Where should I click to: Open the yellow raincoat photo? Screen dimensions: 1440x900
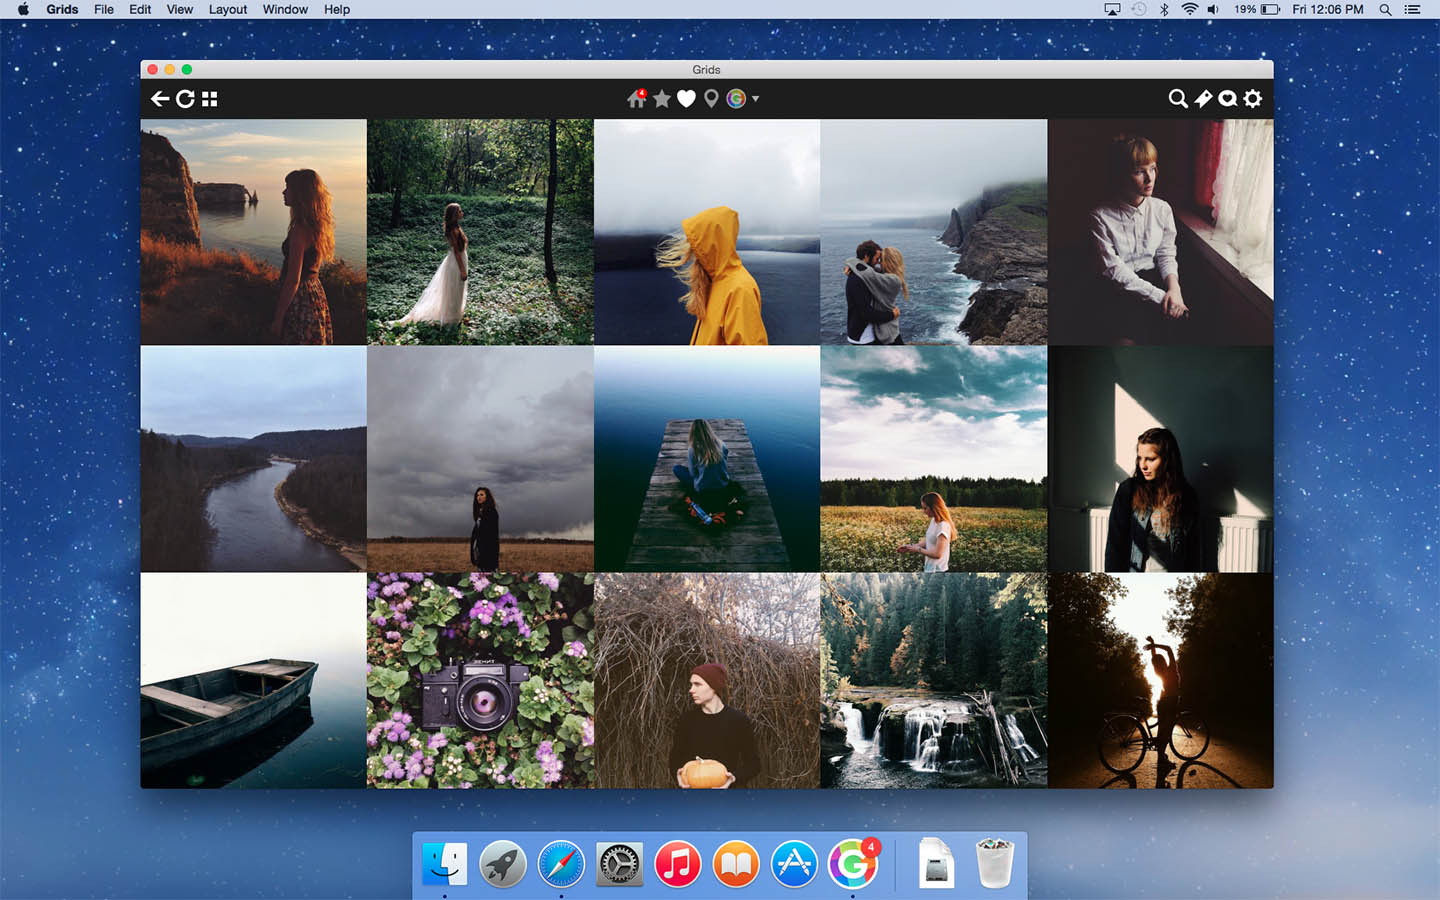click(x=707, y=231)
